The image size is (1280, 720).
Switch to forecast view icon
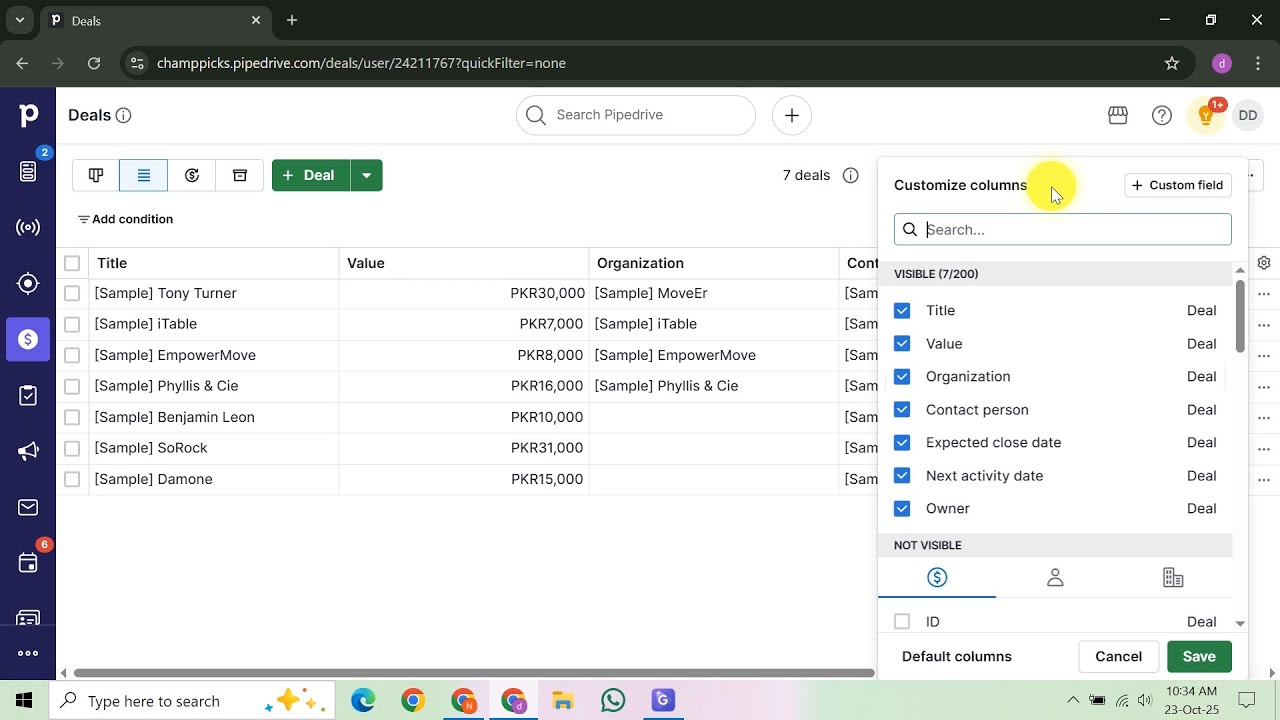click(x=192, y=175)
